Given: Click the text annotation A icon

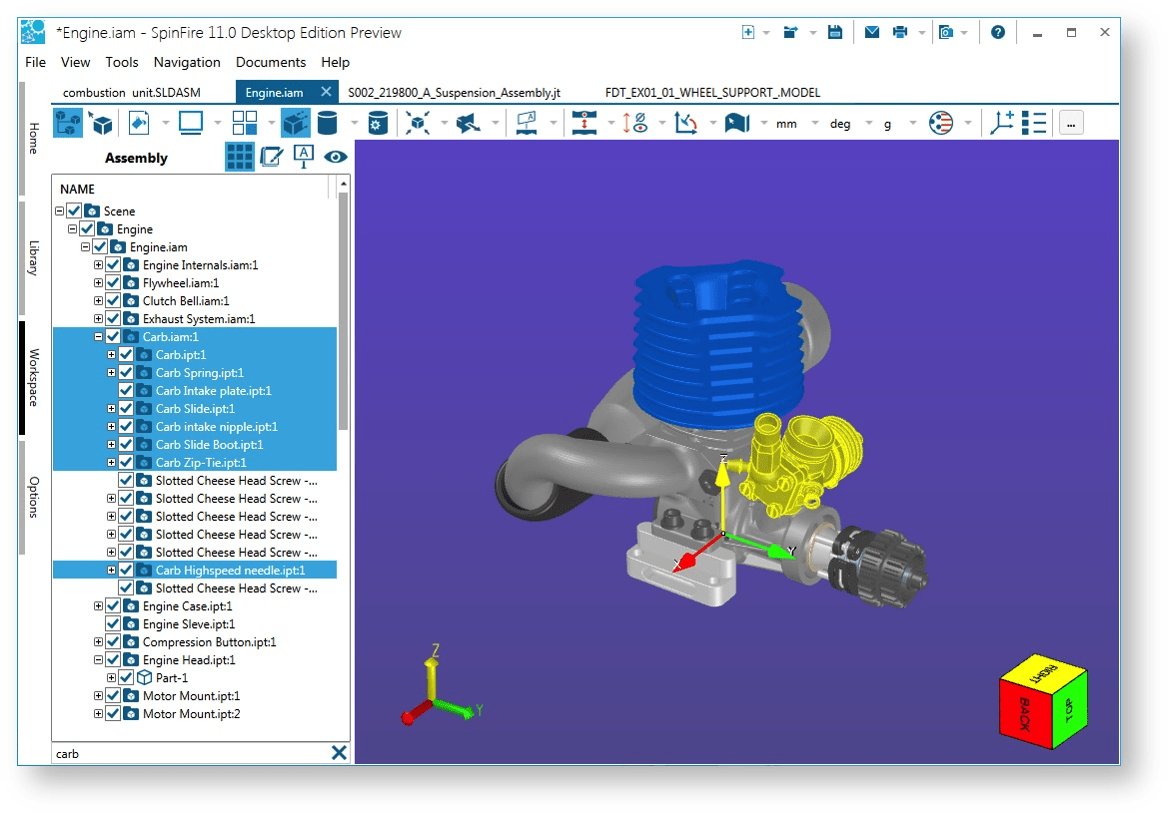Looking at the screenshot, I should click(303, 157).
